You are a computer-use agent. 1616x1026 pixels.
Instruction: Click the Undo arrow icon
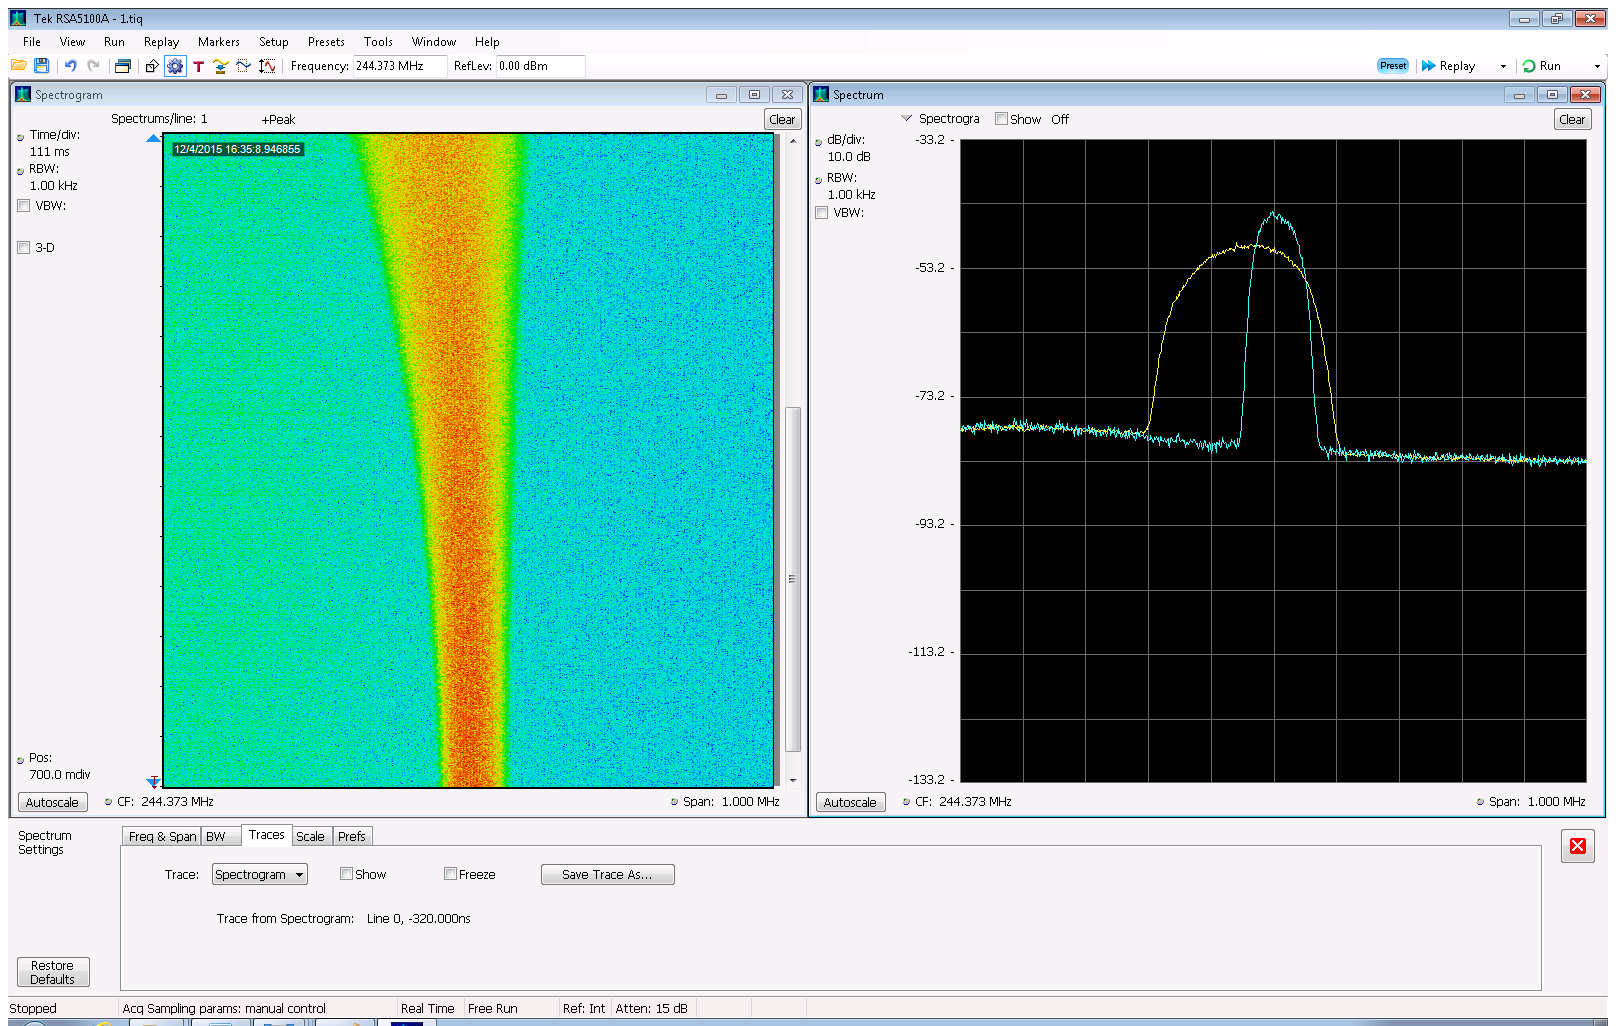pos(70,66)
